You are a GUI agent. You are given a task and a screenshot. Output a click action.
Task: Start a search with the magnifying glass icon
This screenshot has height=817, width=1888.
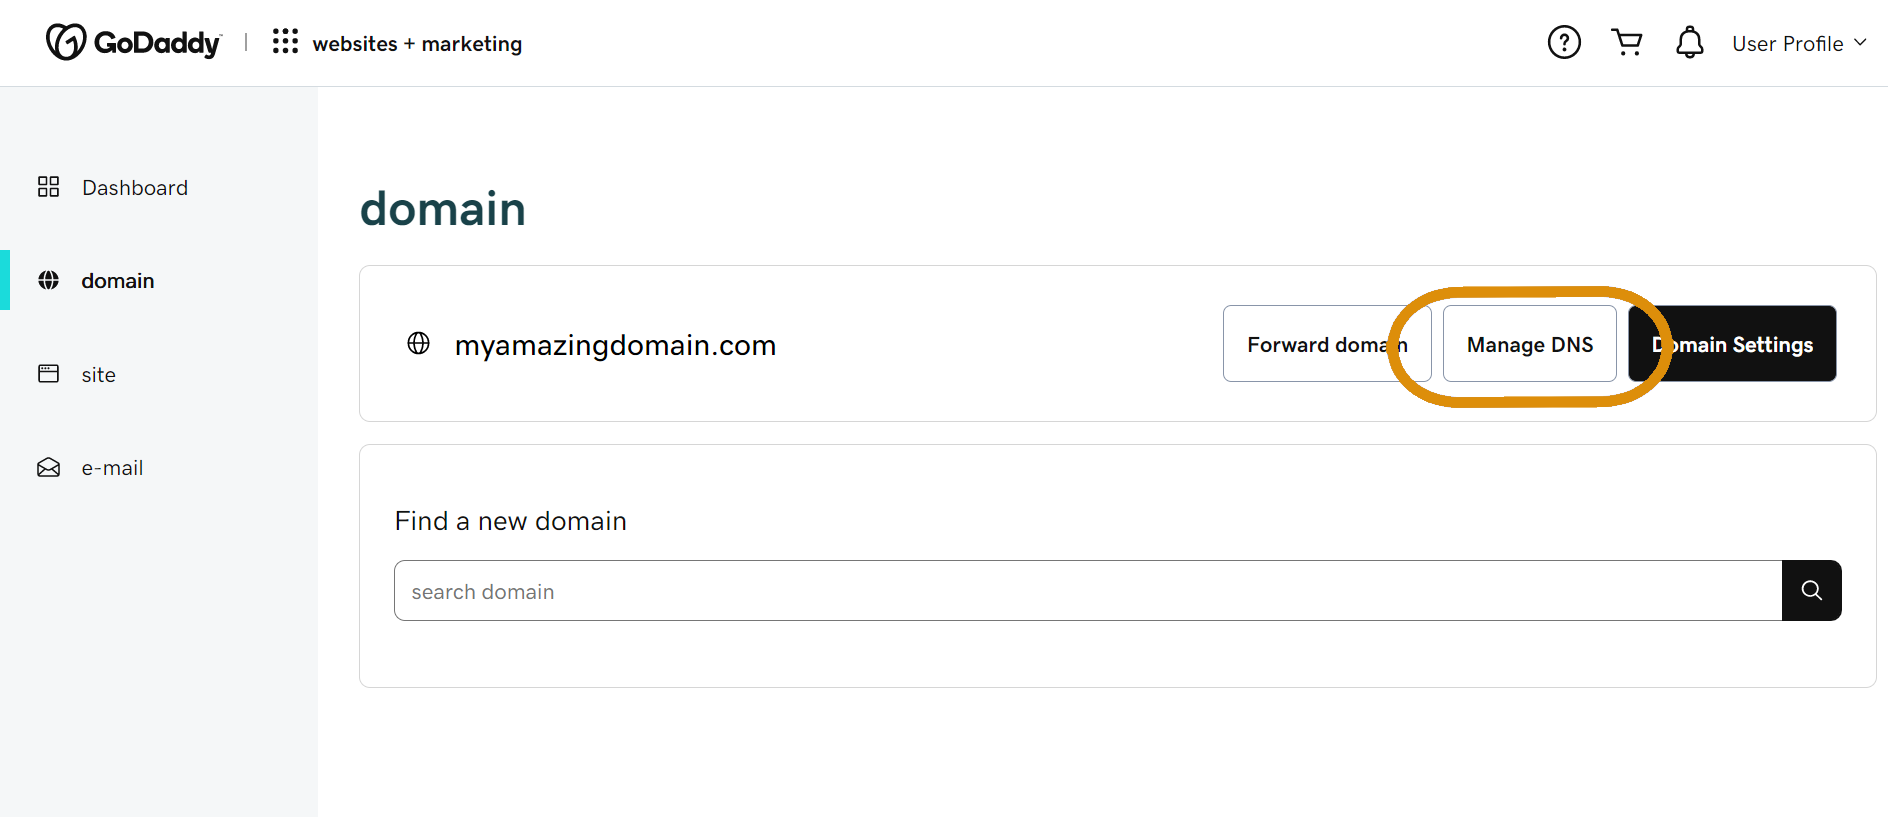[x=1811, y=590]
